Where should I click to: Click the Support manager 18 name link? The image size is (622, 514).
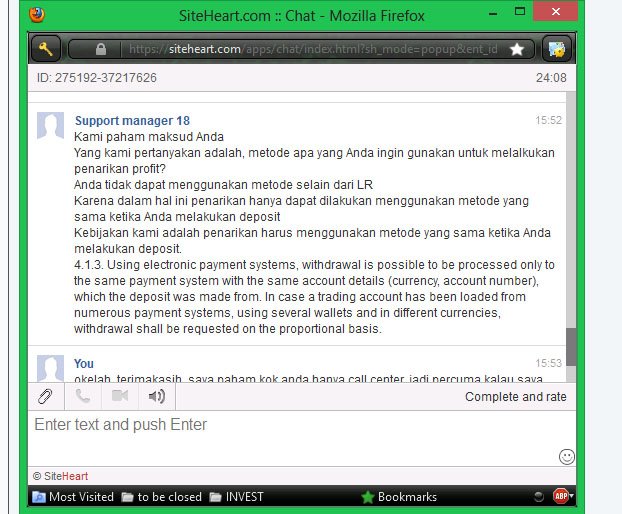pyautogui.click(x=132, y=121)
